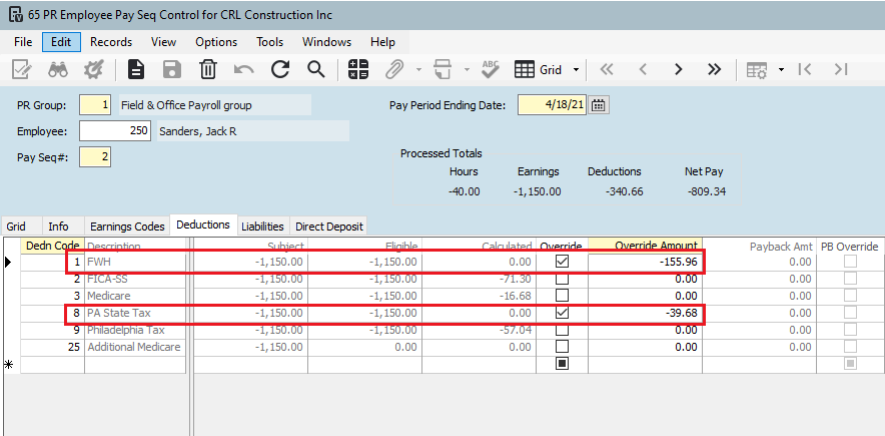Go to the next record arrow

[x=678, y=69]
